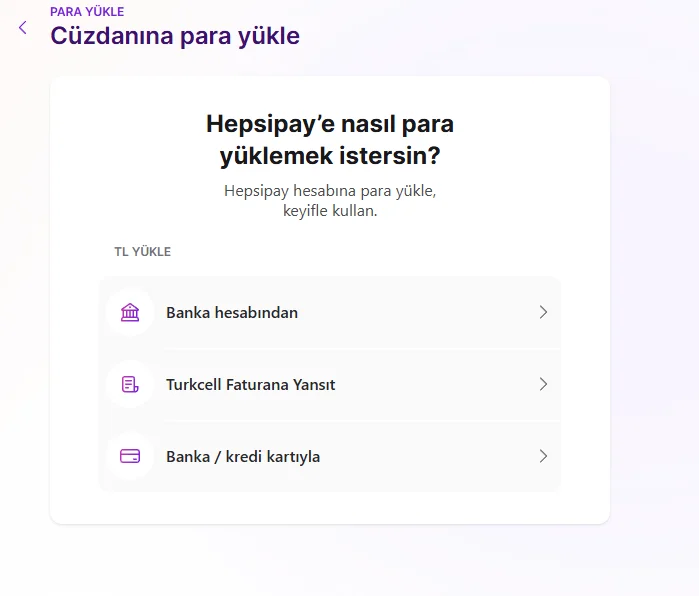Go back using the left arrow

(x=23, y=28)
